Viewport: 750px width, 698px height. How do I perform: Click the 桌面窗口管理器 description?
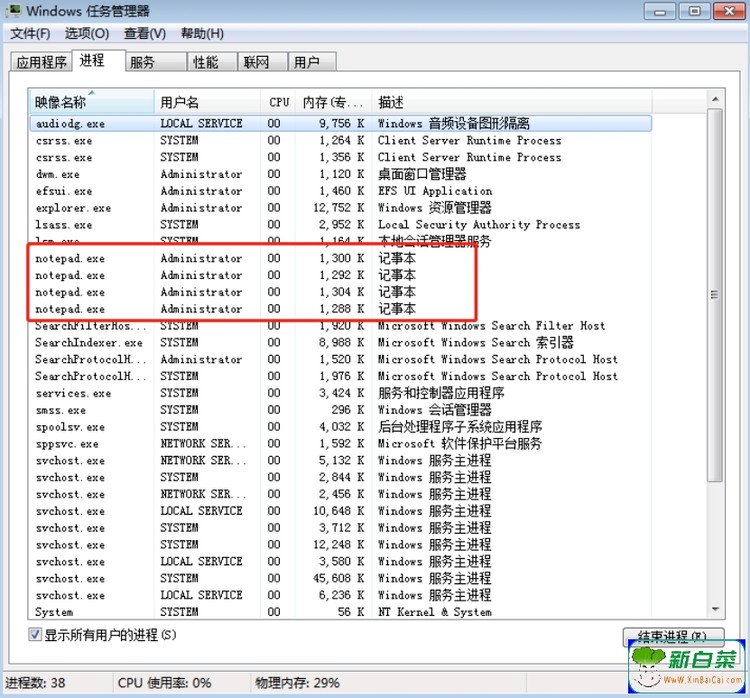[x=422, y=174]
